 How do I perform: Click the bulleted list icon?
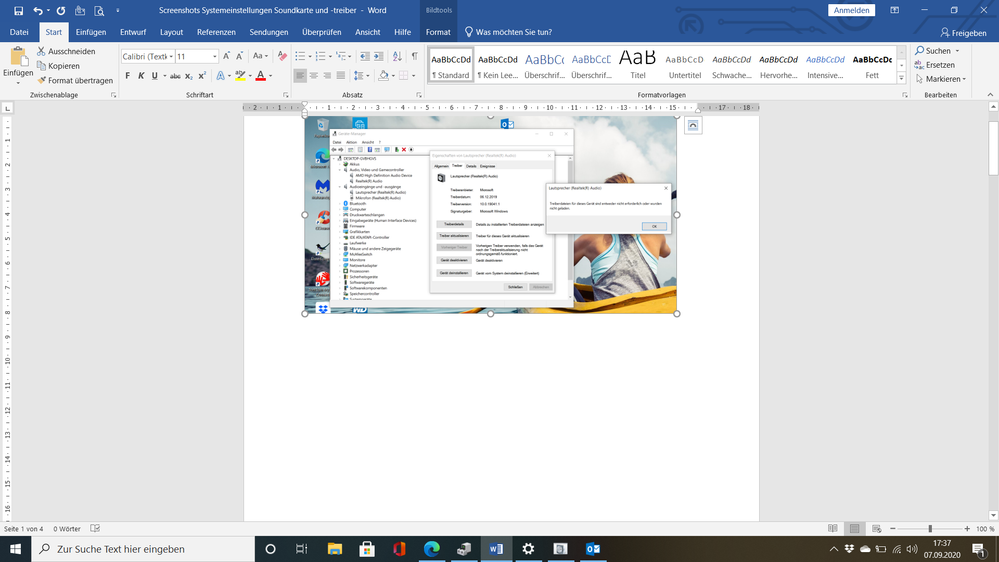point(301,57)
